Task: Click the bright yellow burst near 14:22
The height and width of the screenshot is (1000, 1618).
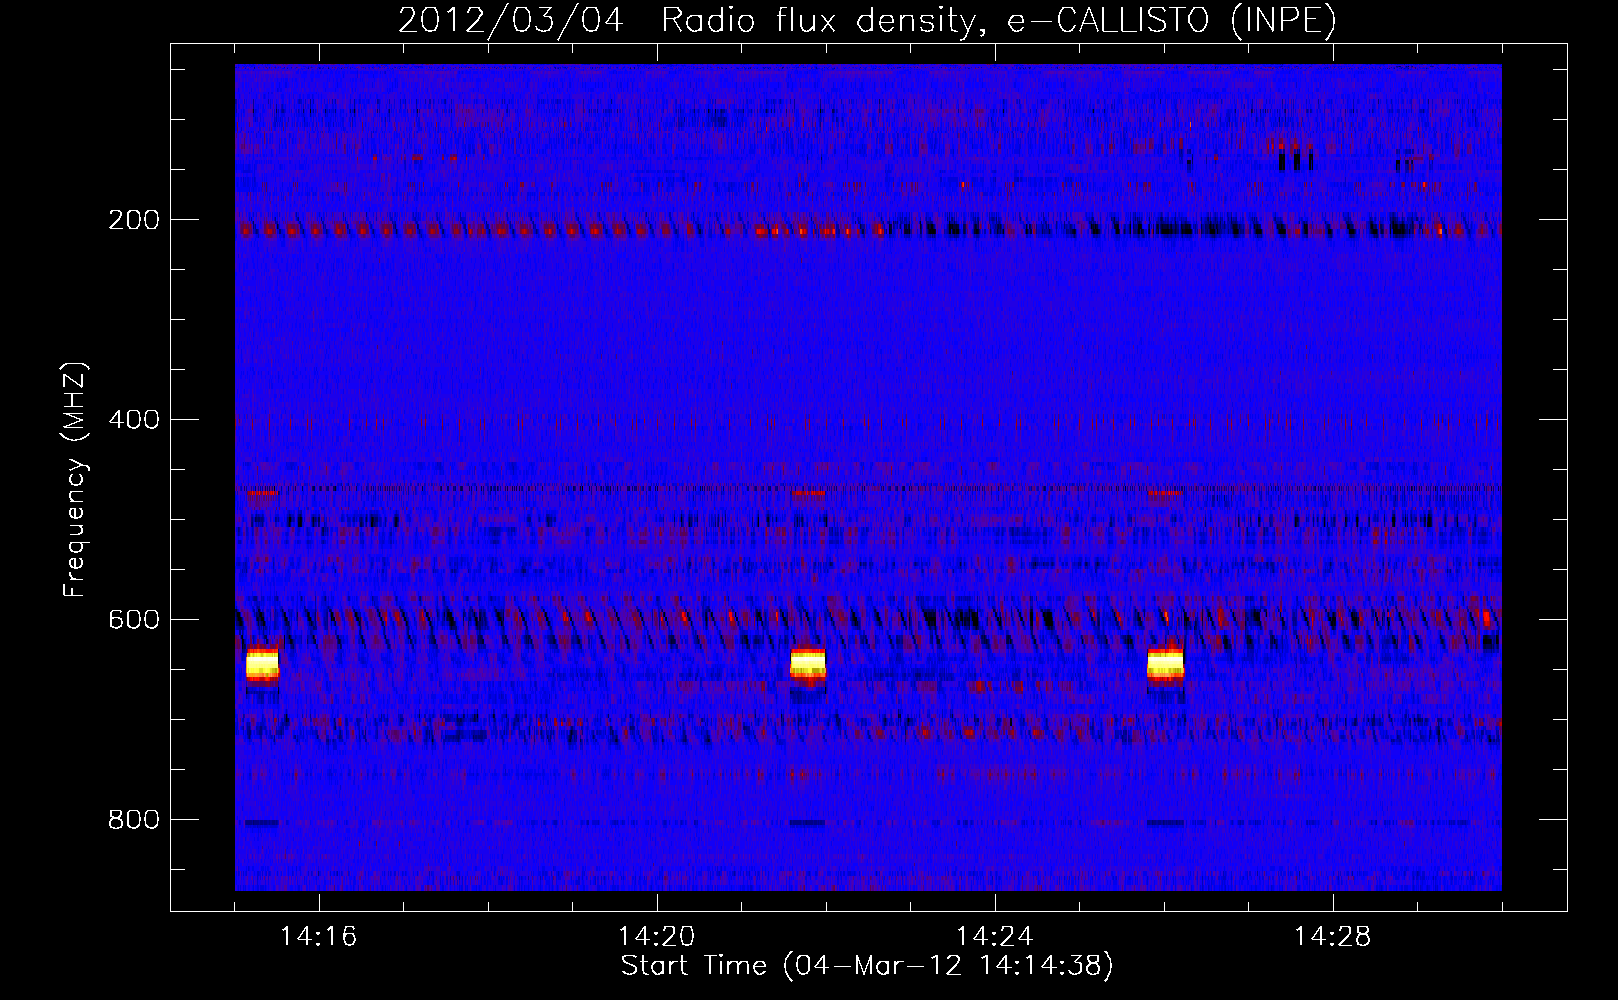Action: [x=808, y=665]
